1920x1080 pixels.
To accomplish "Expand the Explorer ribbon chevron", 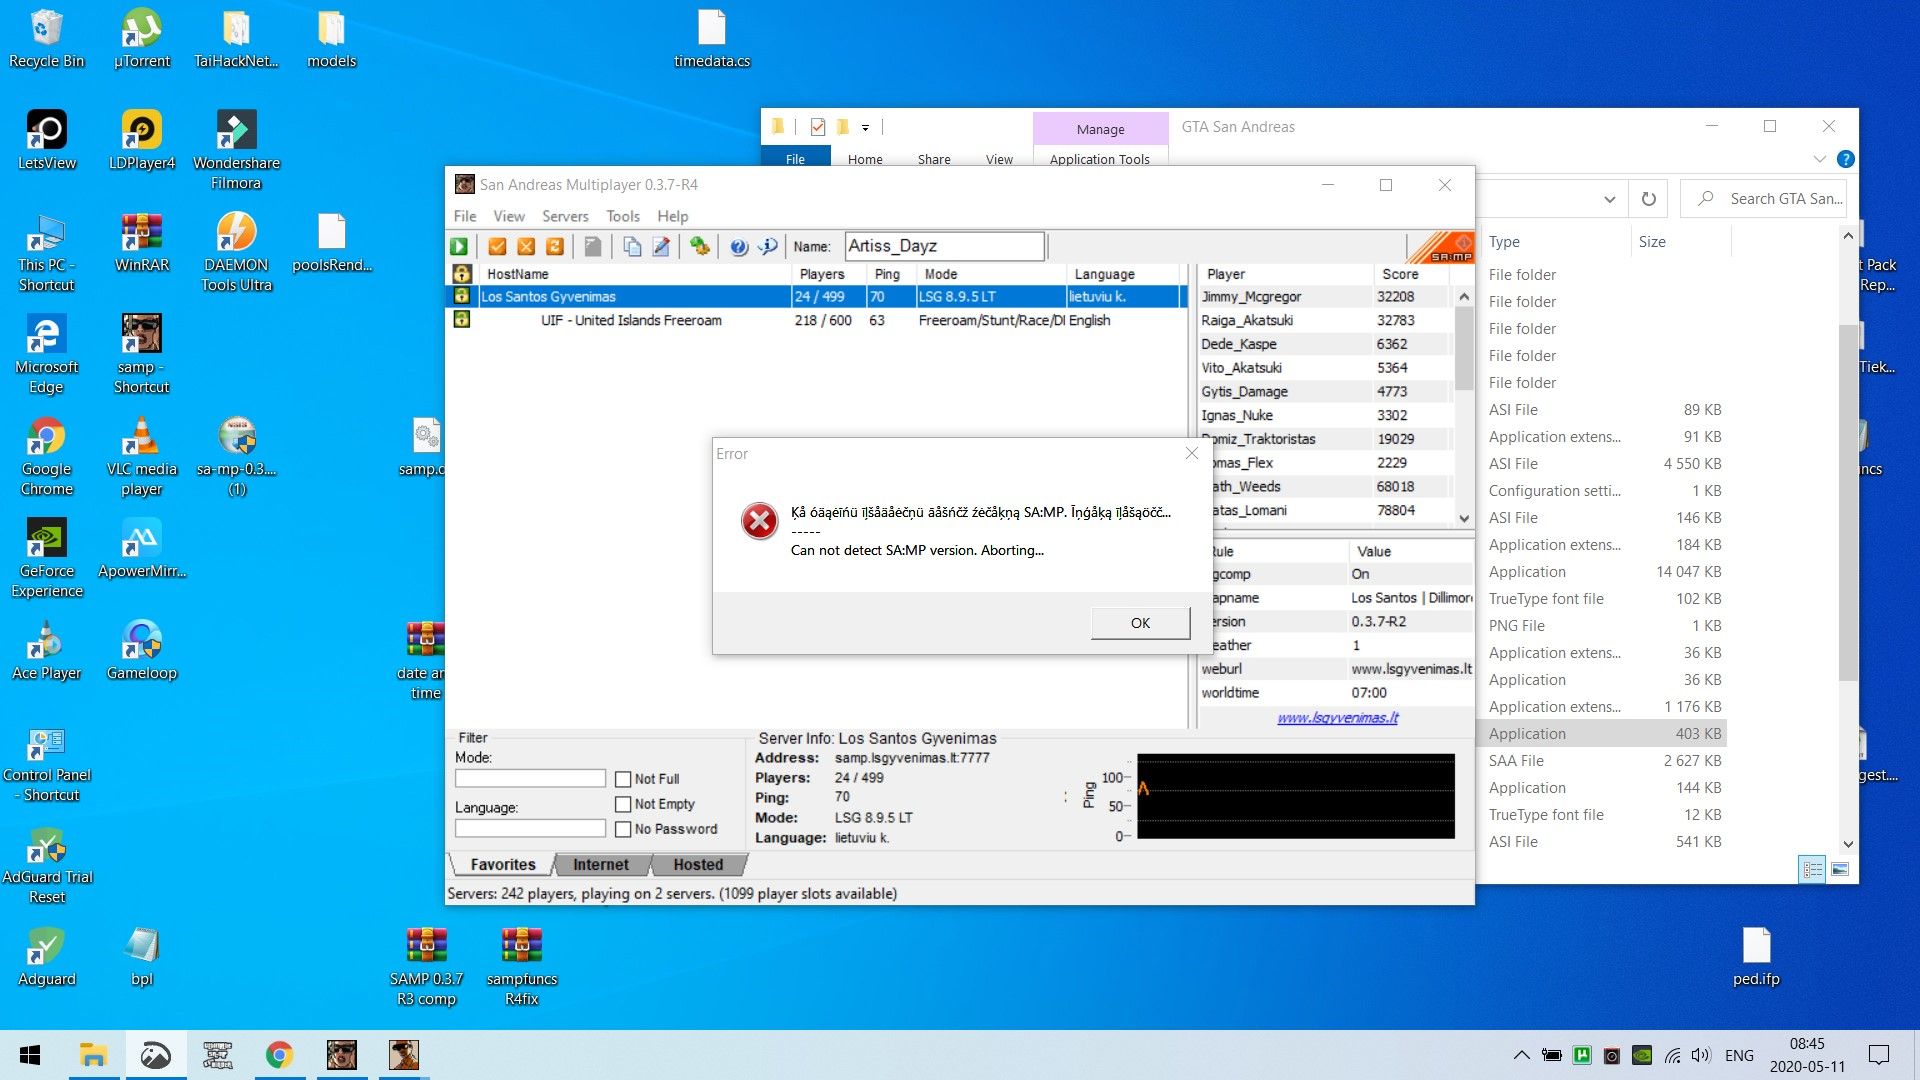I will 1819,159.
